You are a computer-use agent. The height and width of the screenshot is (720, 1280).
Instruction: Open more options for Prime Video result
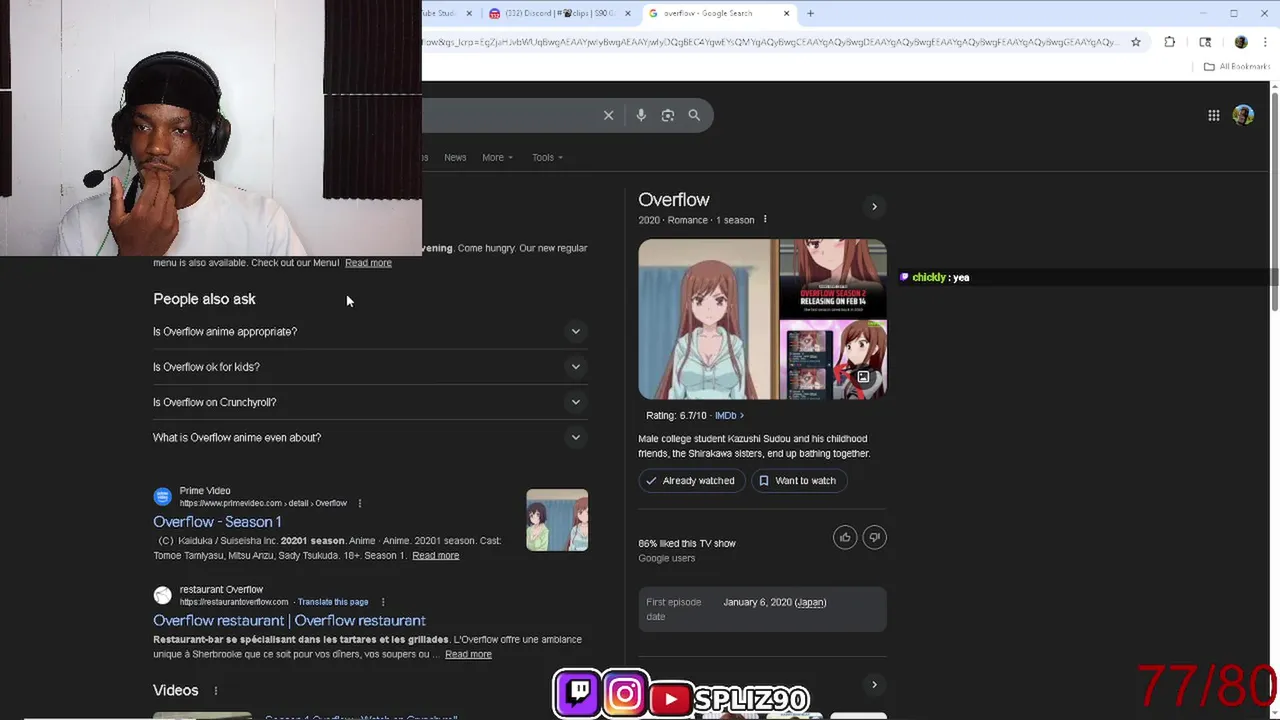coord(359,503)
